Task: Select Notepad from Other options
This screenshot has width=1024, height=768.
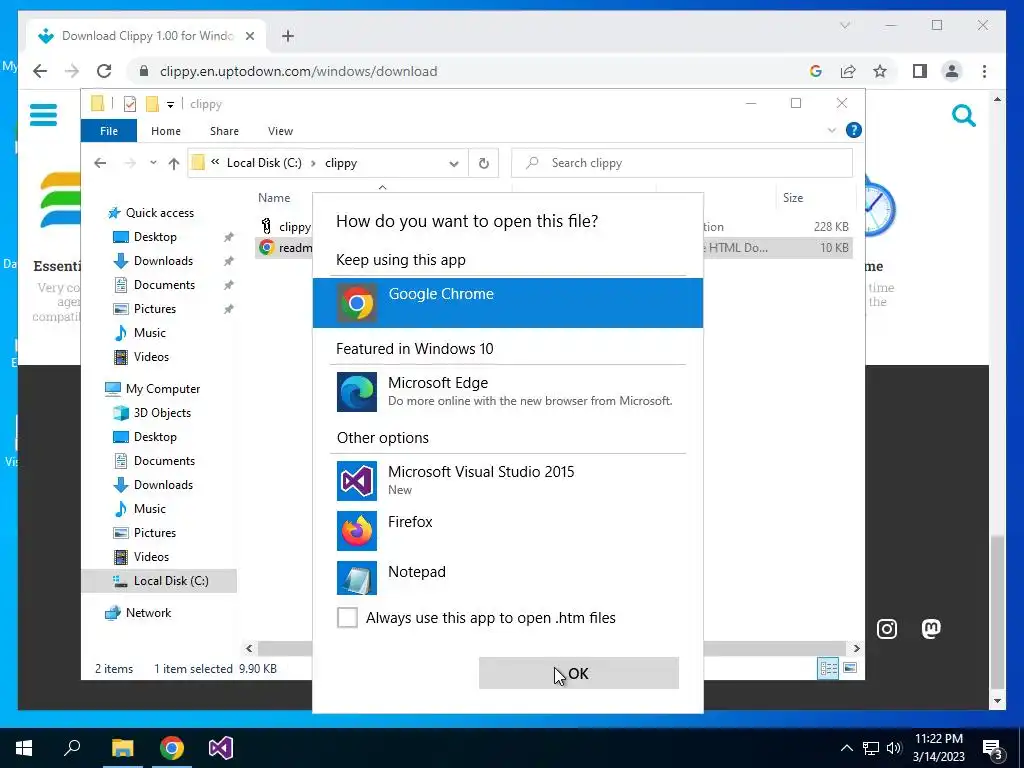Action: 507,578
